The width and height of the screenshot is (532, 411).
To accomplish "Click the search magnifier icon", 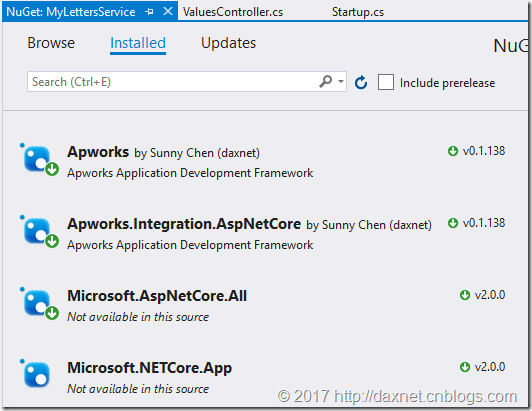I will 326,81.
